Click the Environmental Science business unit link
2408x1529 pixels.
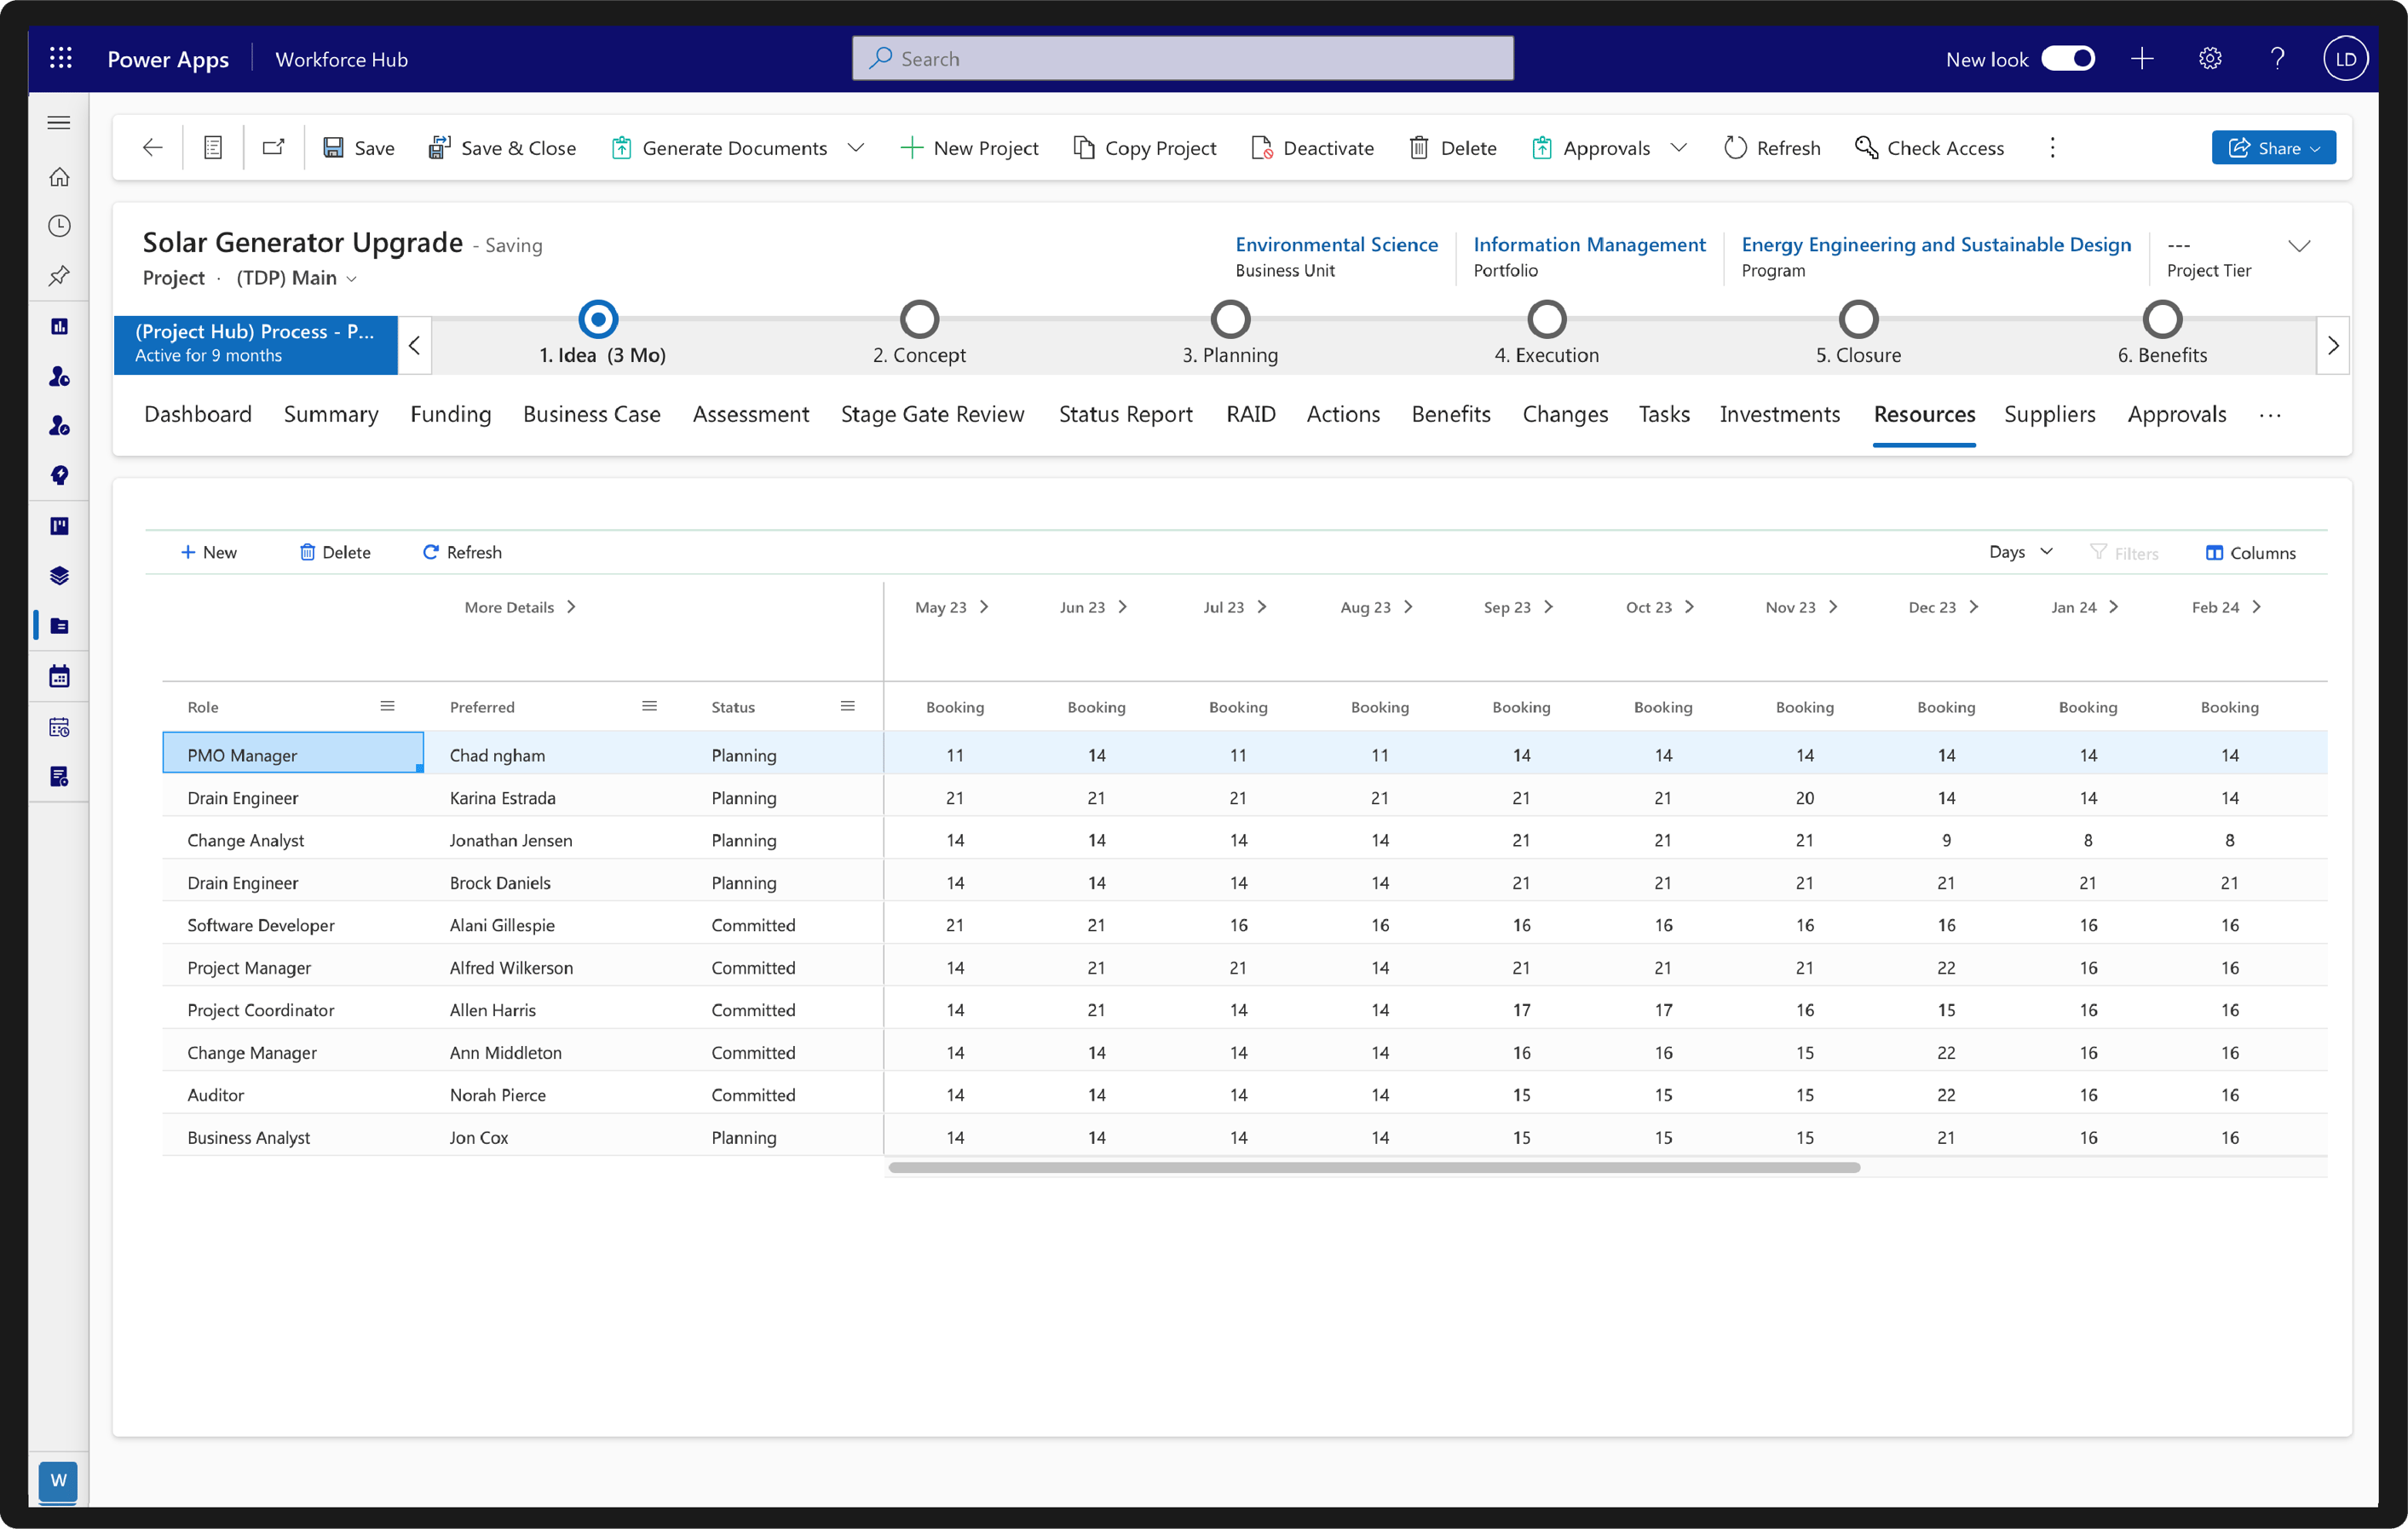(1336, 244)
